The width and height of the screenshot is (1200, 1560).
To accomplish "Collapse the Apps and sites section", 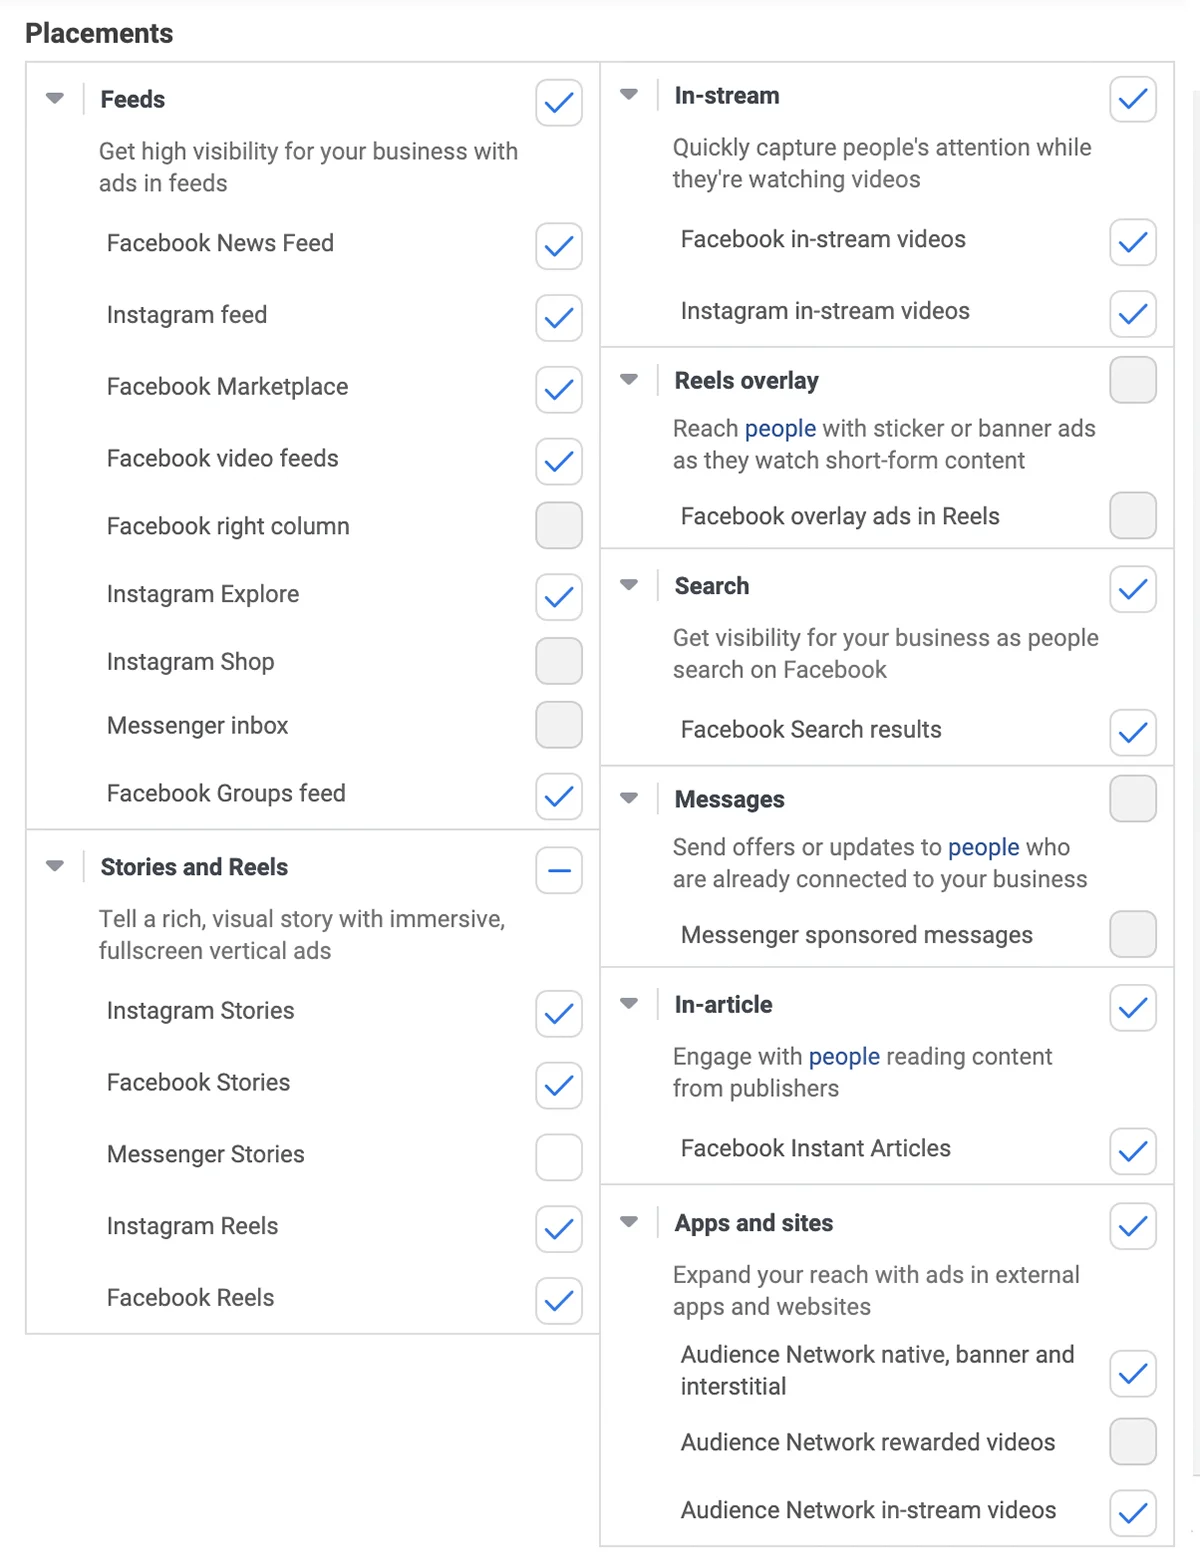I will 629,1222.
